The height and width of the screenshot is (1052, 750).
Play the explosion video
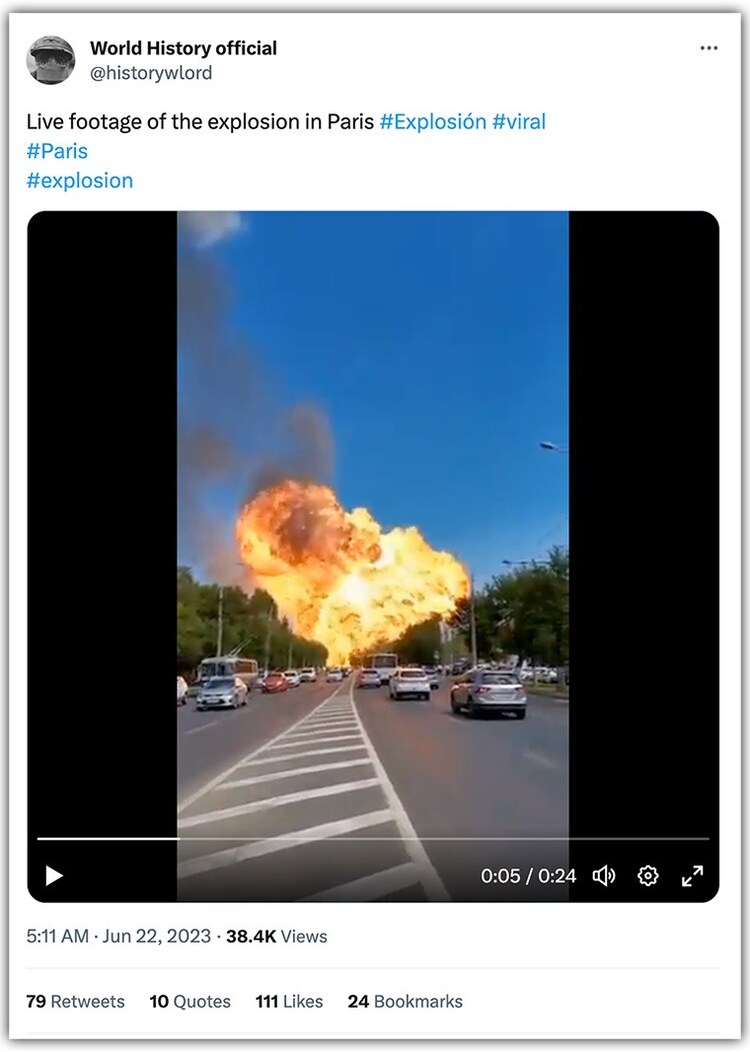[54, 876]
